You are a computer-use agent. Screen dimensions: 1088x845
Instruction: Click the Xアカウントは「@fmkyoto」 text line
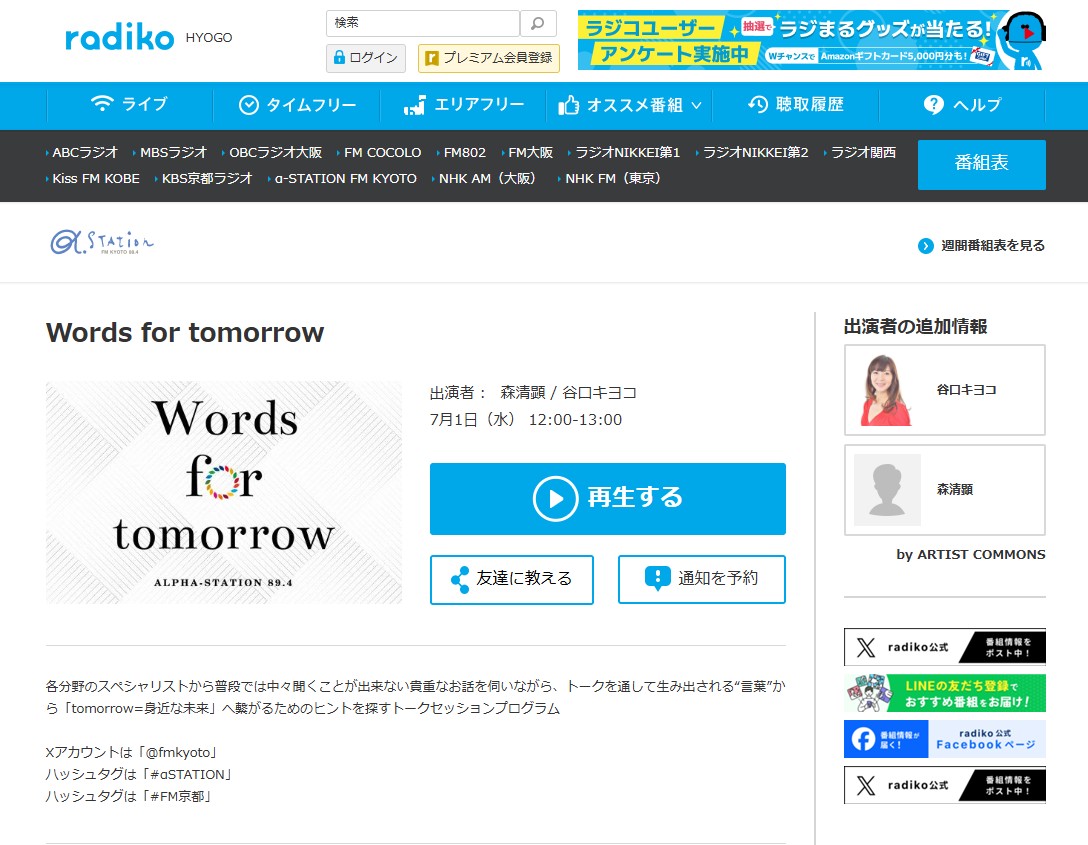133,753
